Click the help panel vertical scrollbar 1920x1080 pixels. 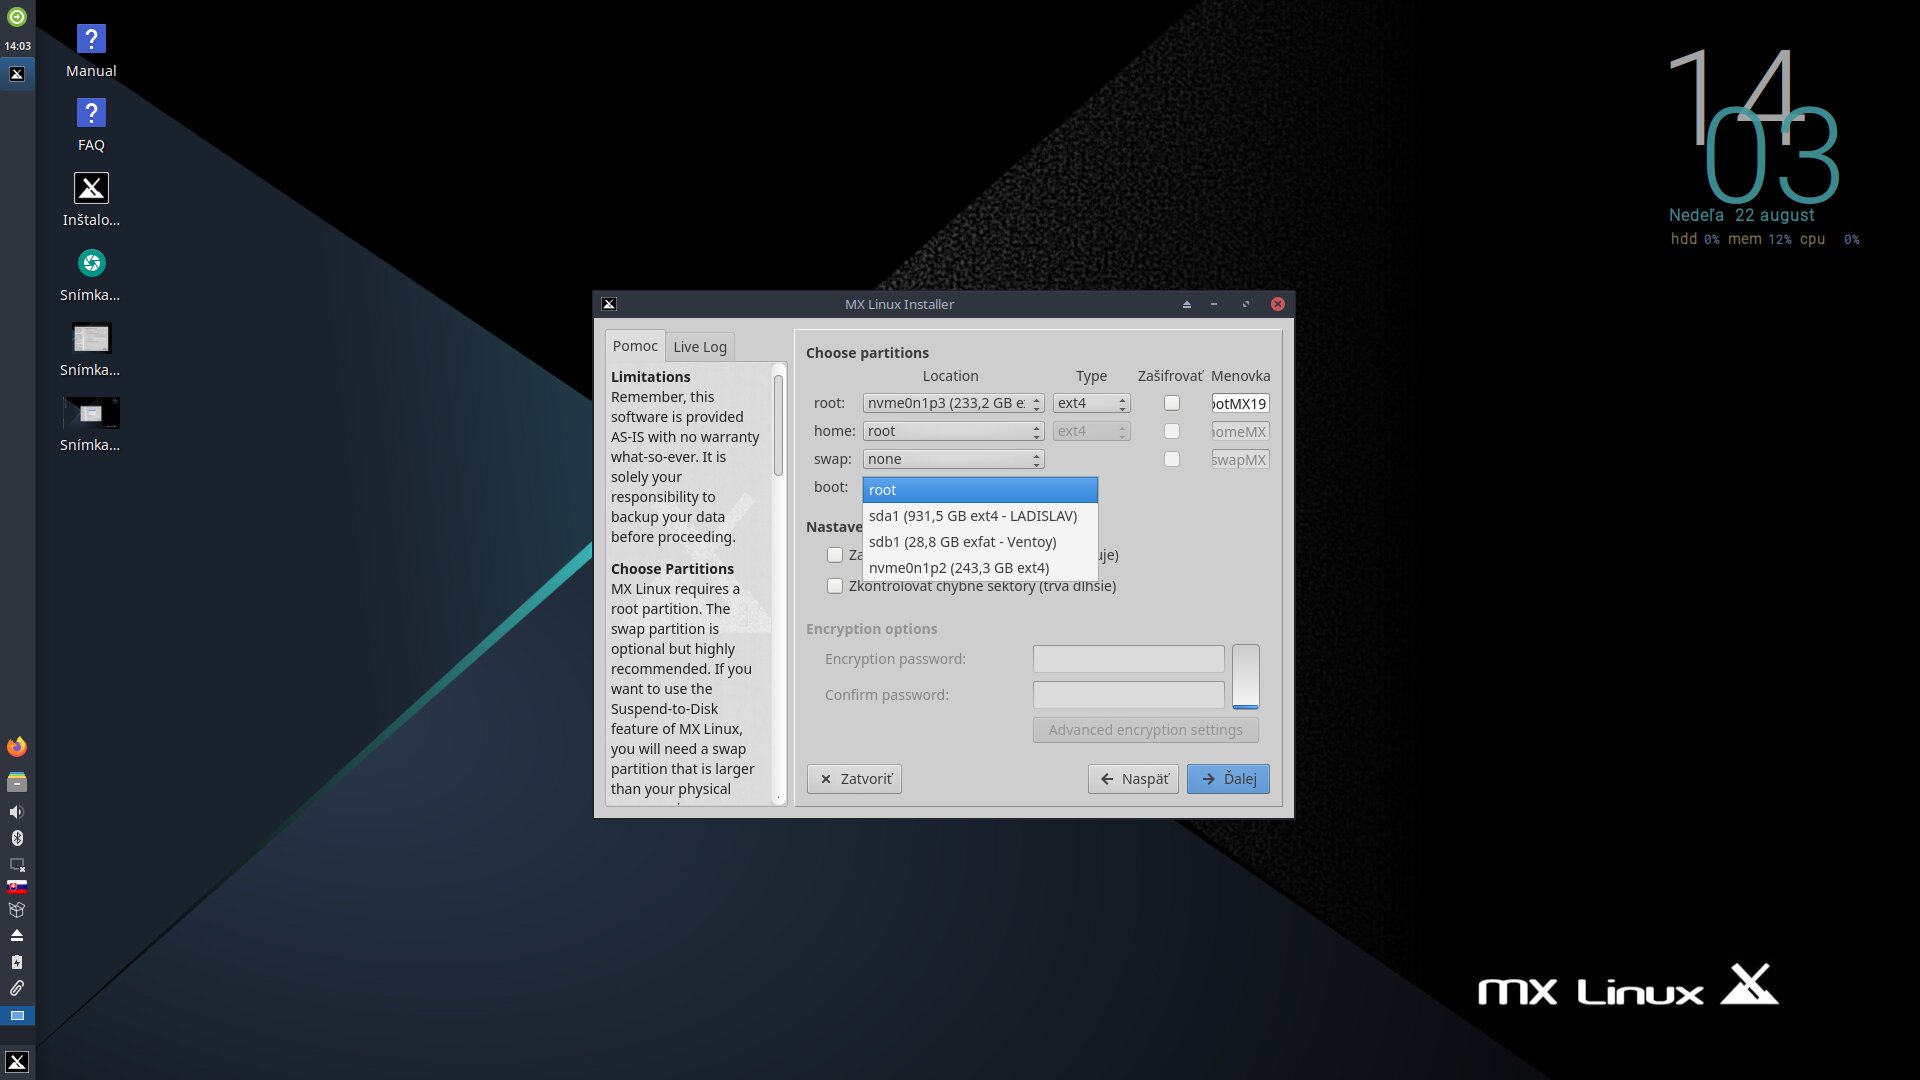tap(778, 425)
